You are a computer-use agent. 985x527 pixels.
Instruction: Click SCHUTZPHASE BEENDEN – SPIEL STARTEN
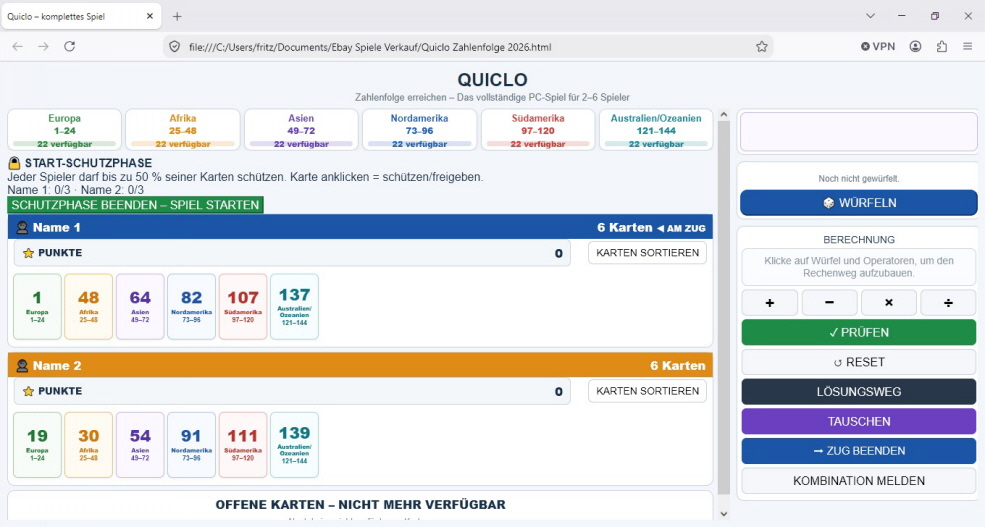pos(135,205)
